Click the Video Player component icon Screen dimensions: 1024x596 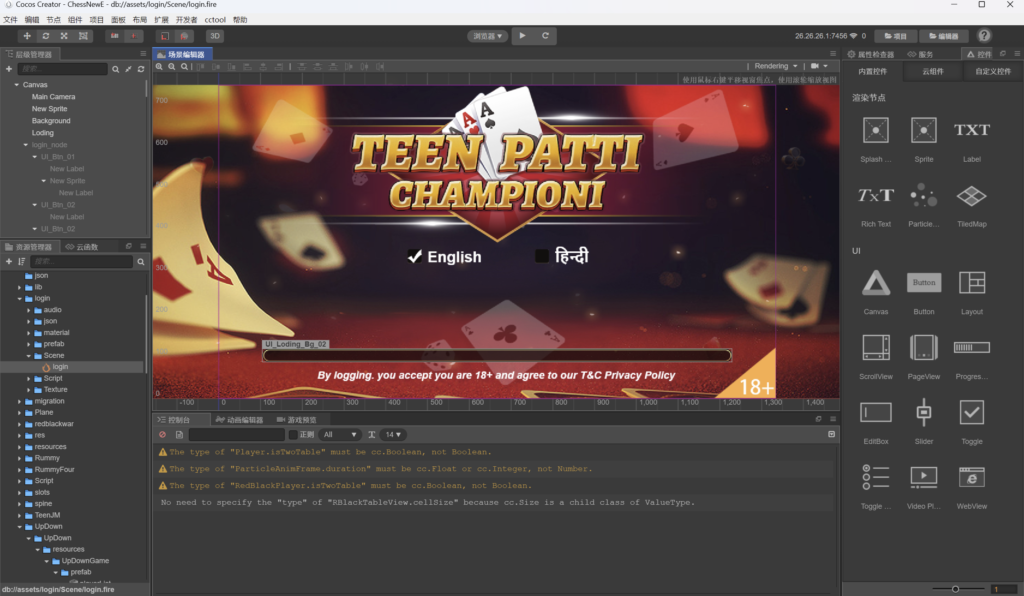tap(923, 477)
